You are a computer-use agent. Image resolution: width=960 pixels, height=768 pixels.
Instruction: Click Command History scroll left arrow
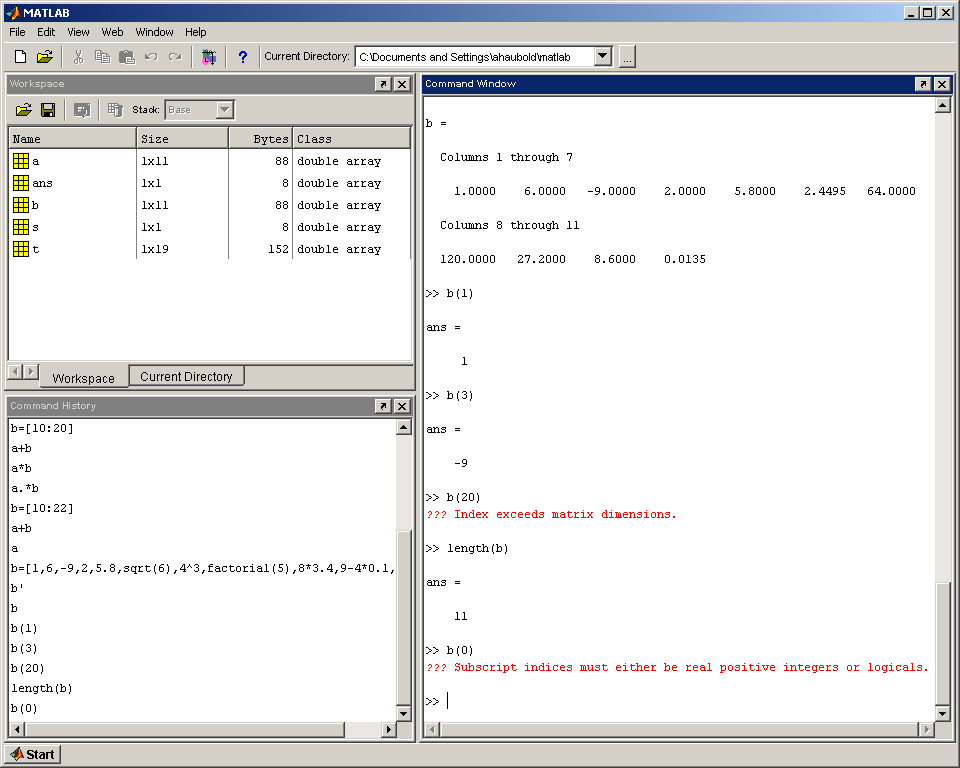[x=17, y=729]
